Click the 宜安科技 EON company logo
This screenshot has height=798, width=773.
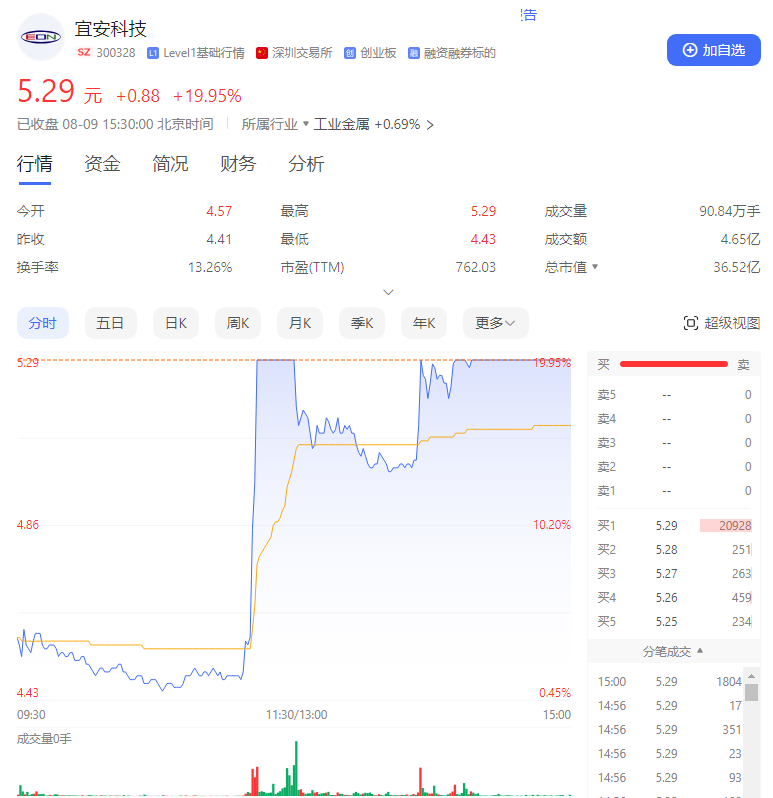point(41,37)
